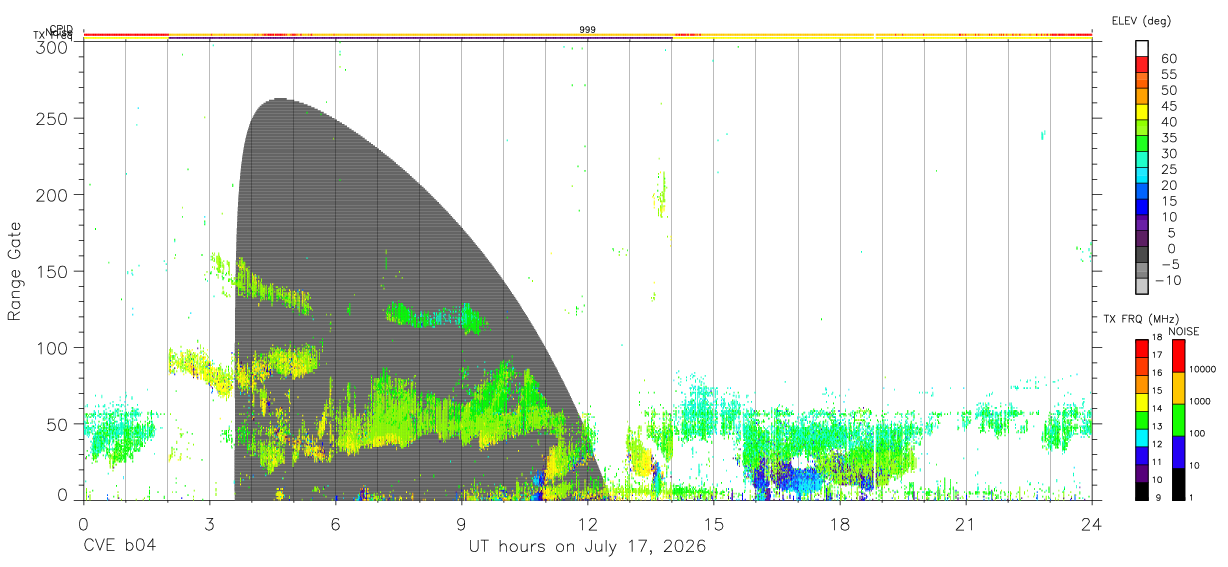Click the "30" label on ELEV scale
This screenshot has width=1228, height=567.
1169,153
